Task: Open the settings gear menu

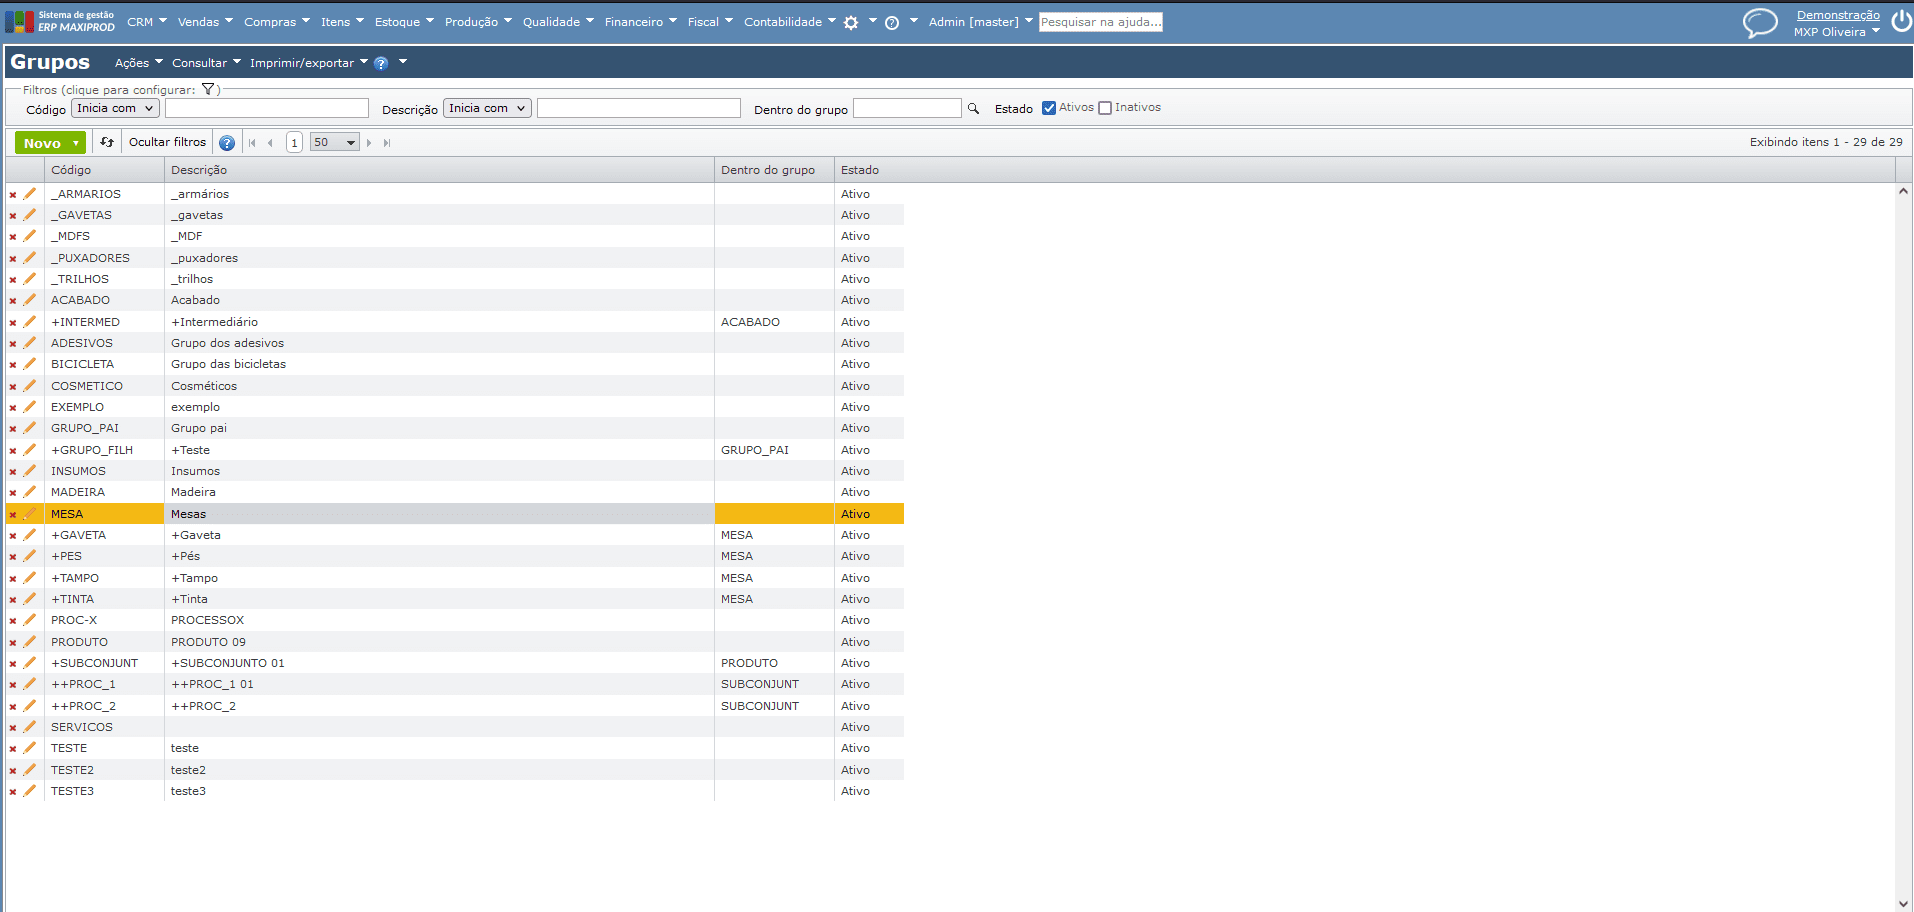Action: [851, 22]
